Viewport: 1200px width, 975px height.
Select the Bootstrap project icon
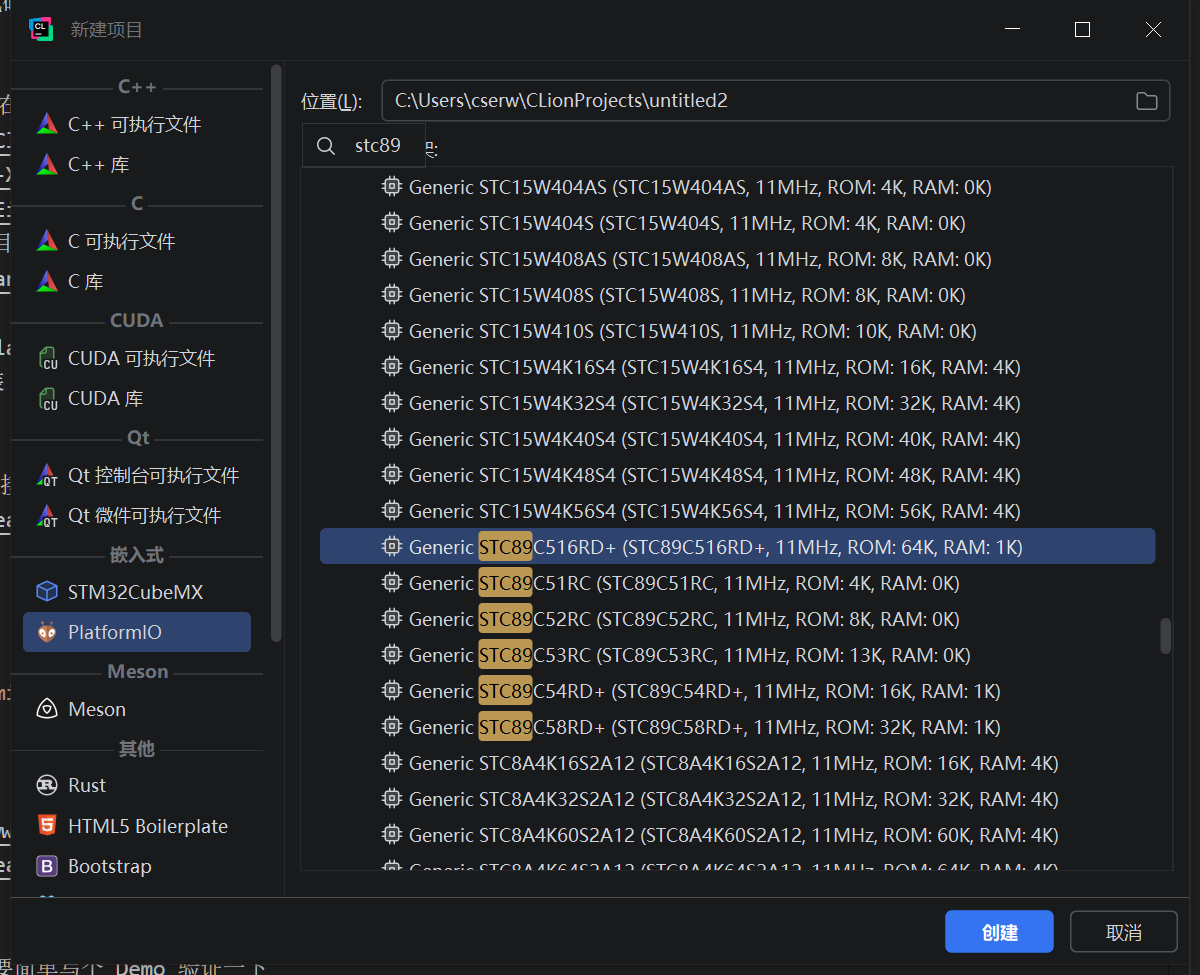click(47, 866)
